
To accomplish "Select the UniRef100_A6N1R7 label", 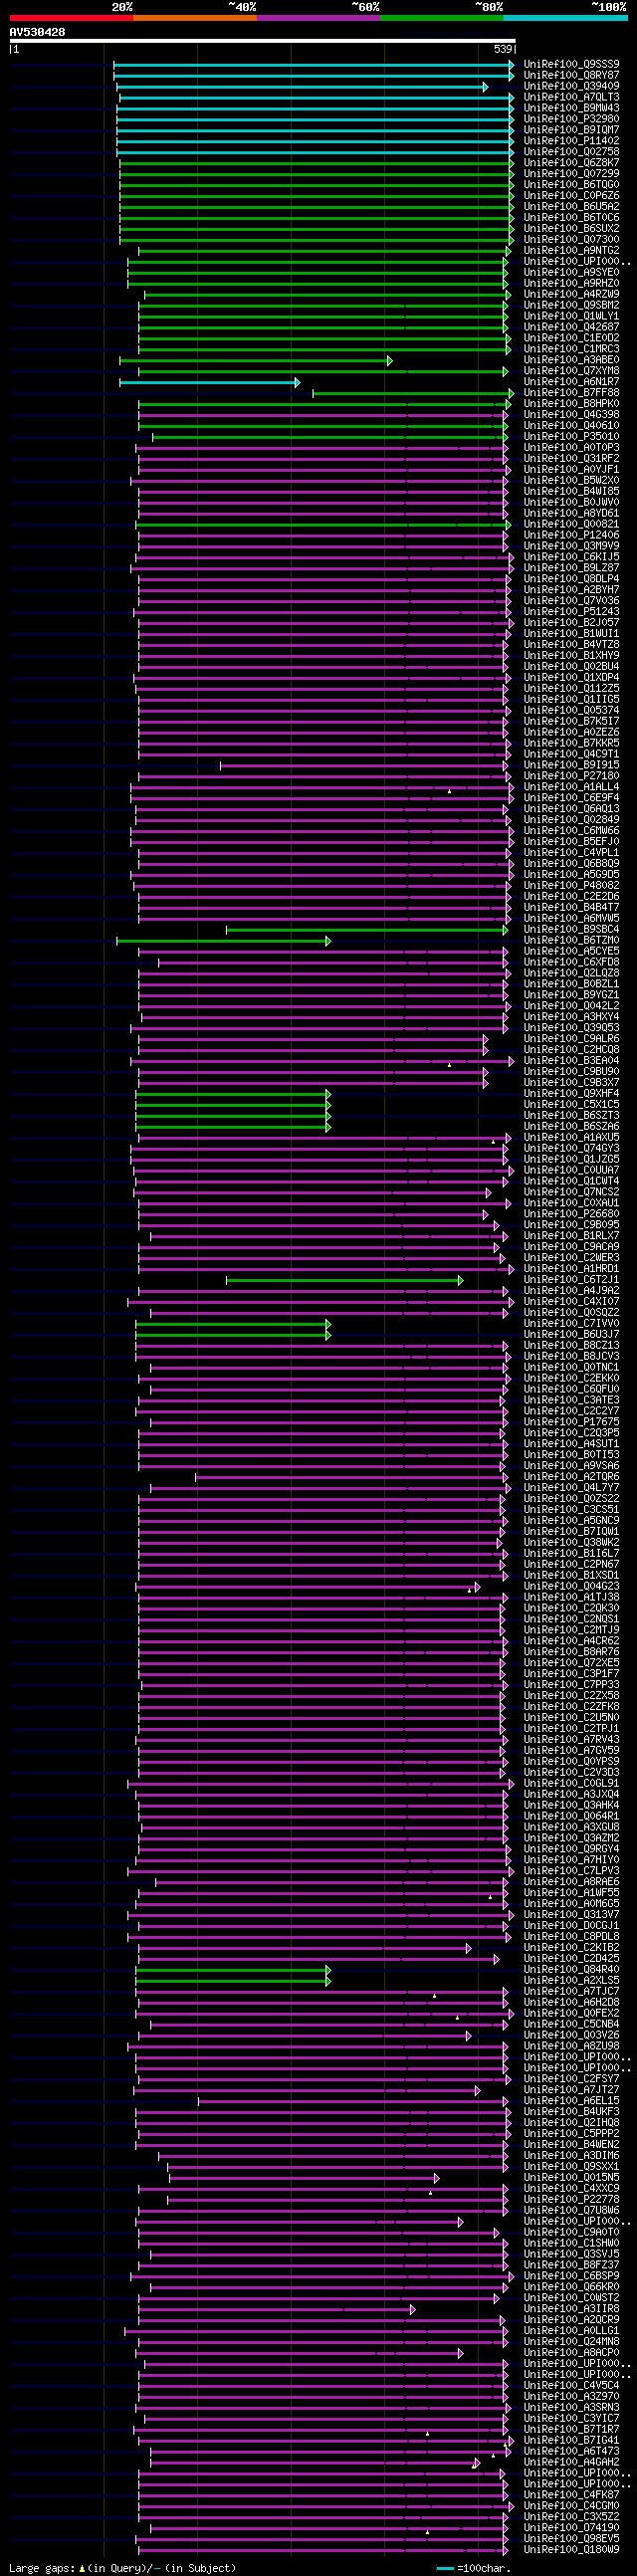I will (x=571, y=382).
